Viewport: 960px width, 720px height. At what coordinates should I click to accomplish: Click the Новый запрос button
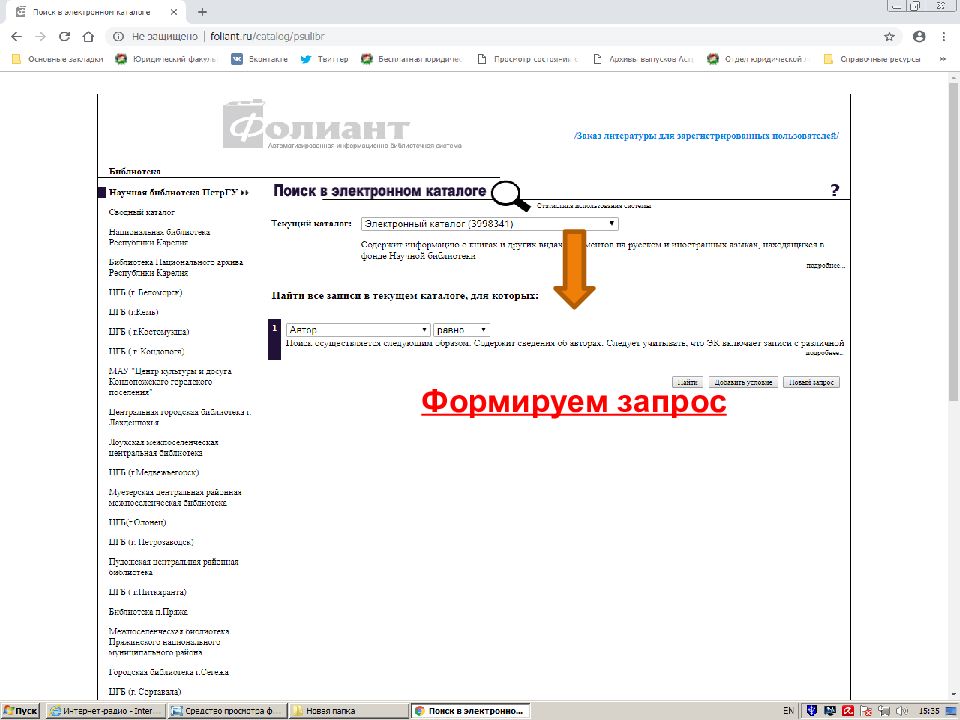(x=811, y=382)
